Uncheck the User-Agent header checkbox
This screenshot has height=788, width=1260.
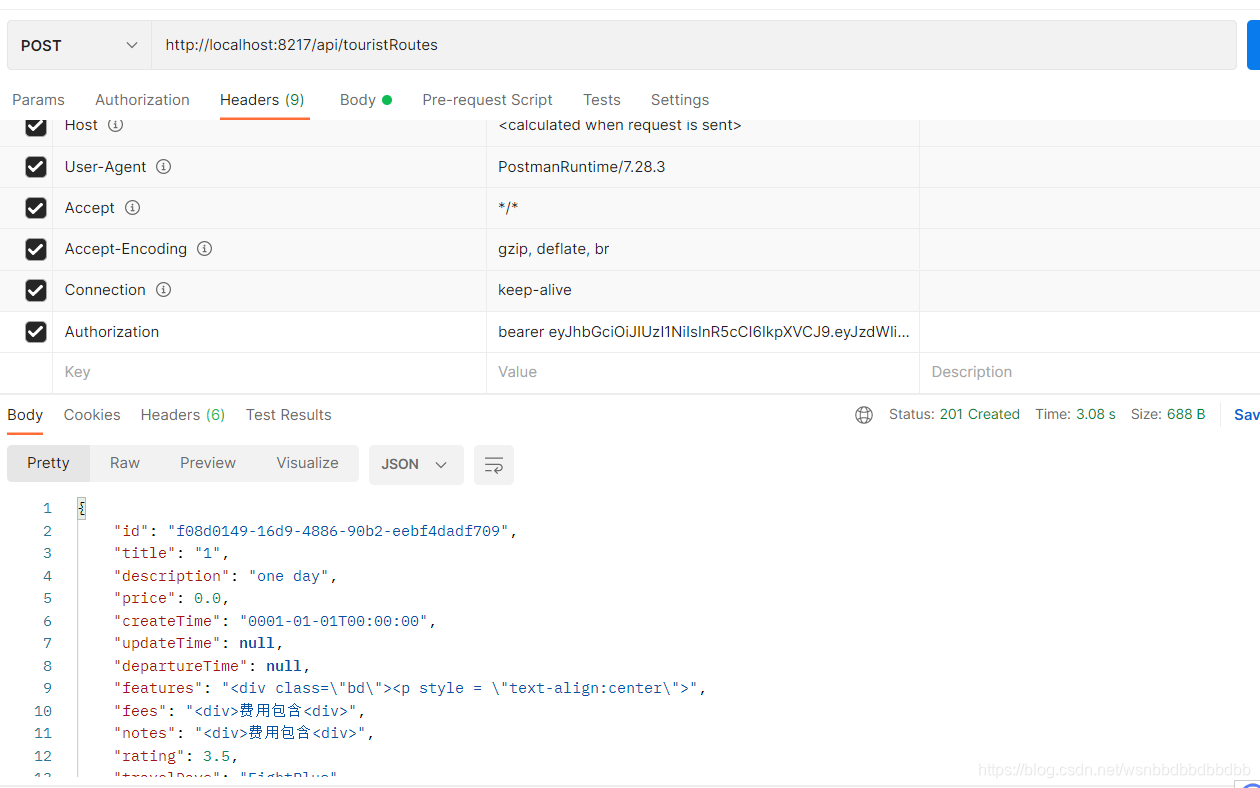click(36, 167)
